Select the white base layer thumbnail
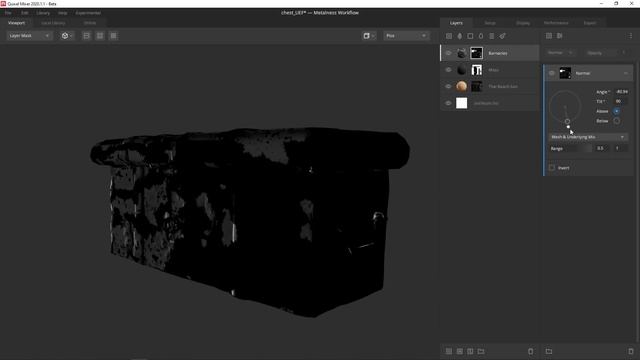This screenshot has height=360, width=640. tap(462, 103)
